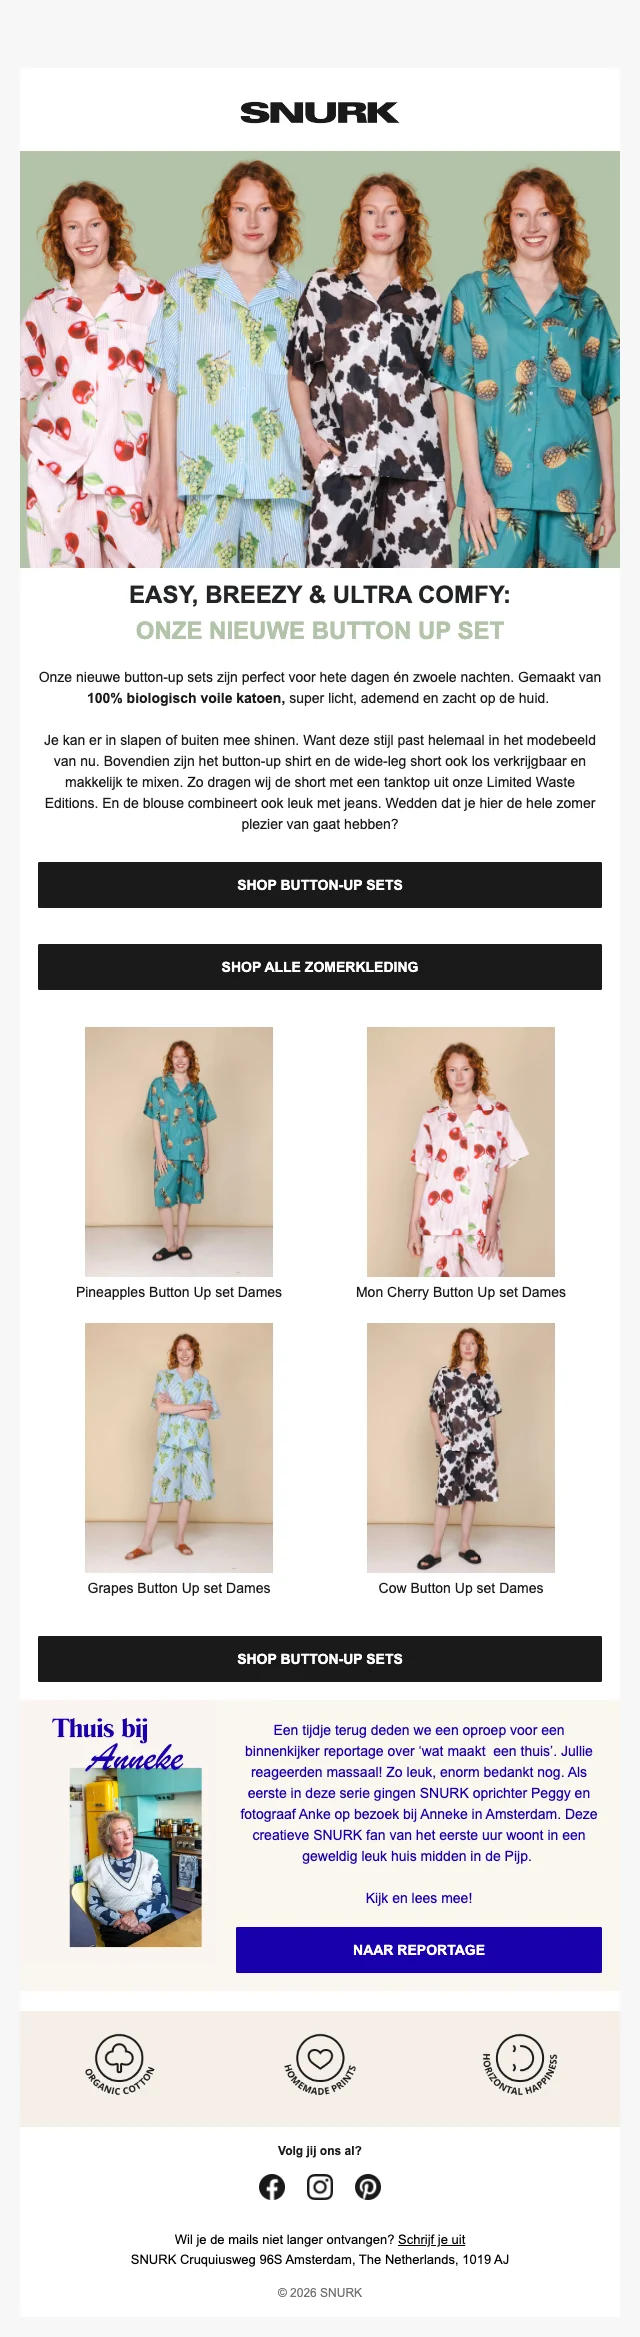Image resolution: width=640 pixels, height=2337 pixels.
Task: Open the Mon Cherry Button Up set image
Action: point(461,1152)
